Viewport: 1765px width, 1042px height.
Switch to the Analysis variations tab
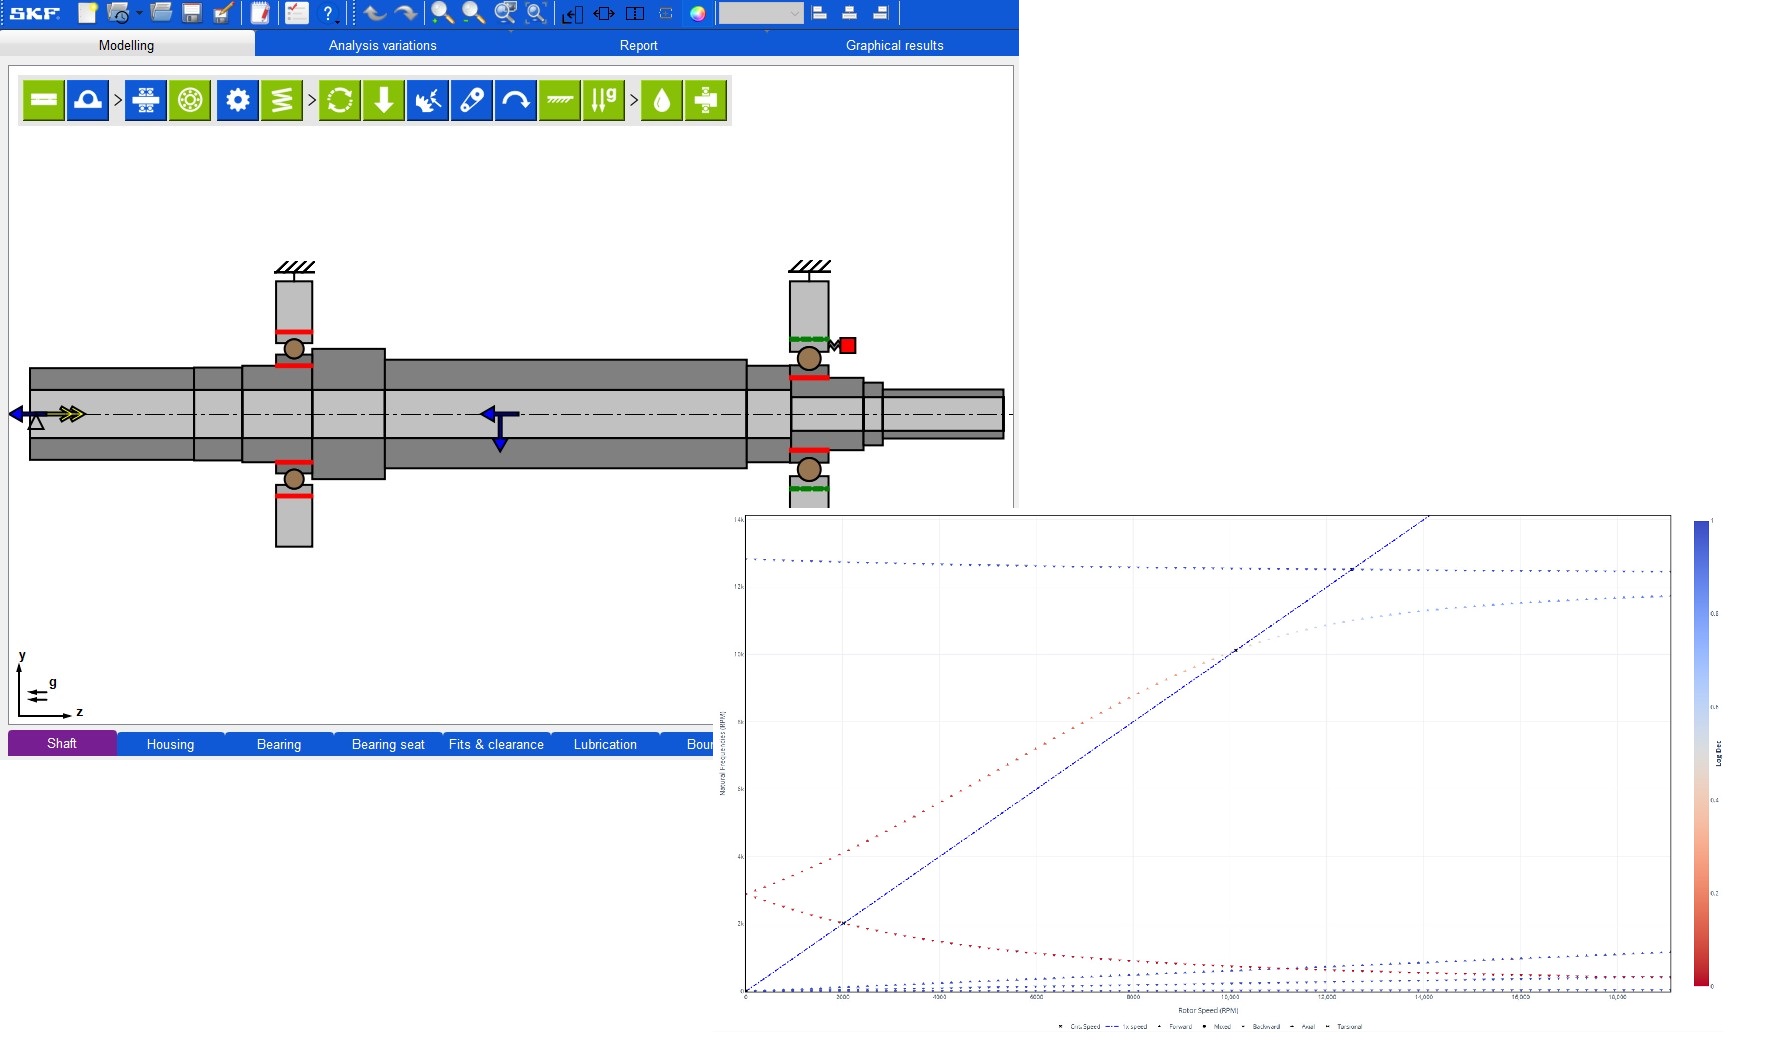pos(382,45)
